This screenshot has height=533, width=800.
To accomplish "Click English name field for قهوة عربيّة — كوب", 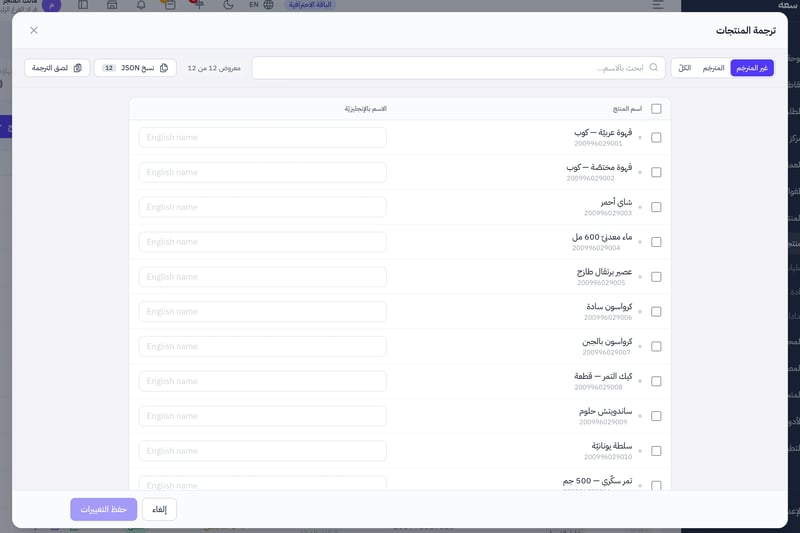I will point(263,138).
